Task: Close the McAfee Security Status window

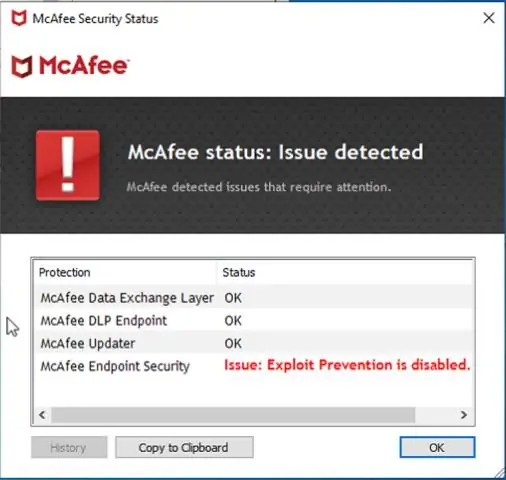Action: tap(489, 18)
